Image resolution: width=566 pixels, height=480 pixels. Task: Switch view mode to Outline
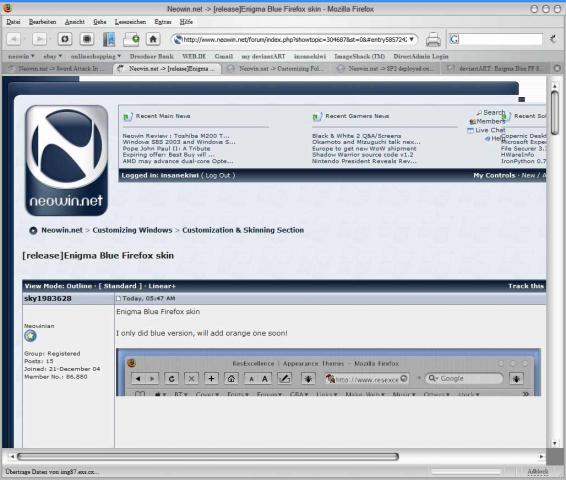[79, 286]
